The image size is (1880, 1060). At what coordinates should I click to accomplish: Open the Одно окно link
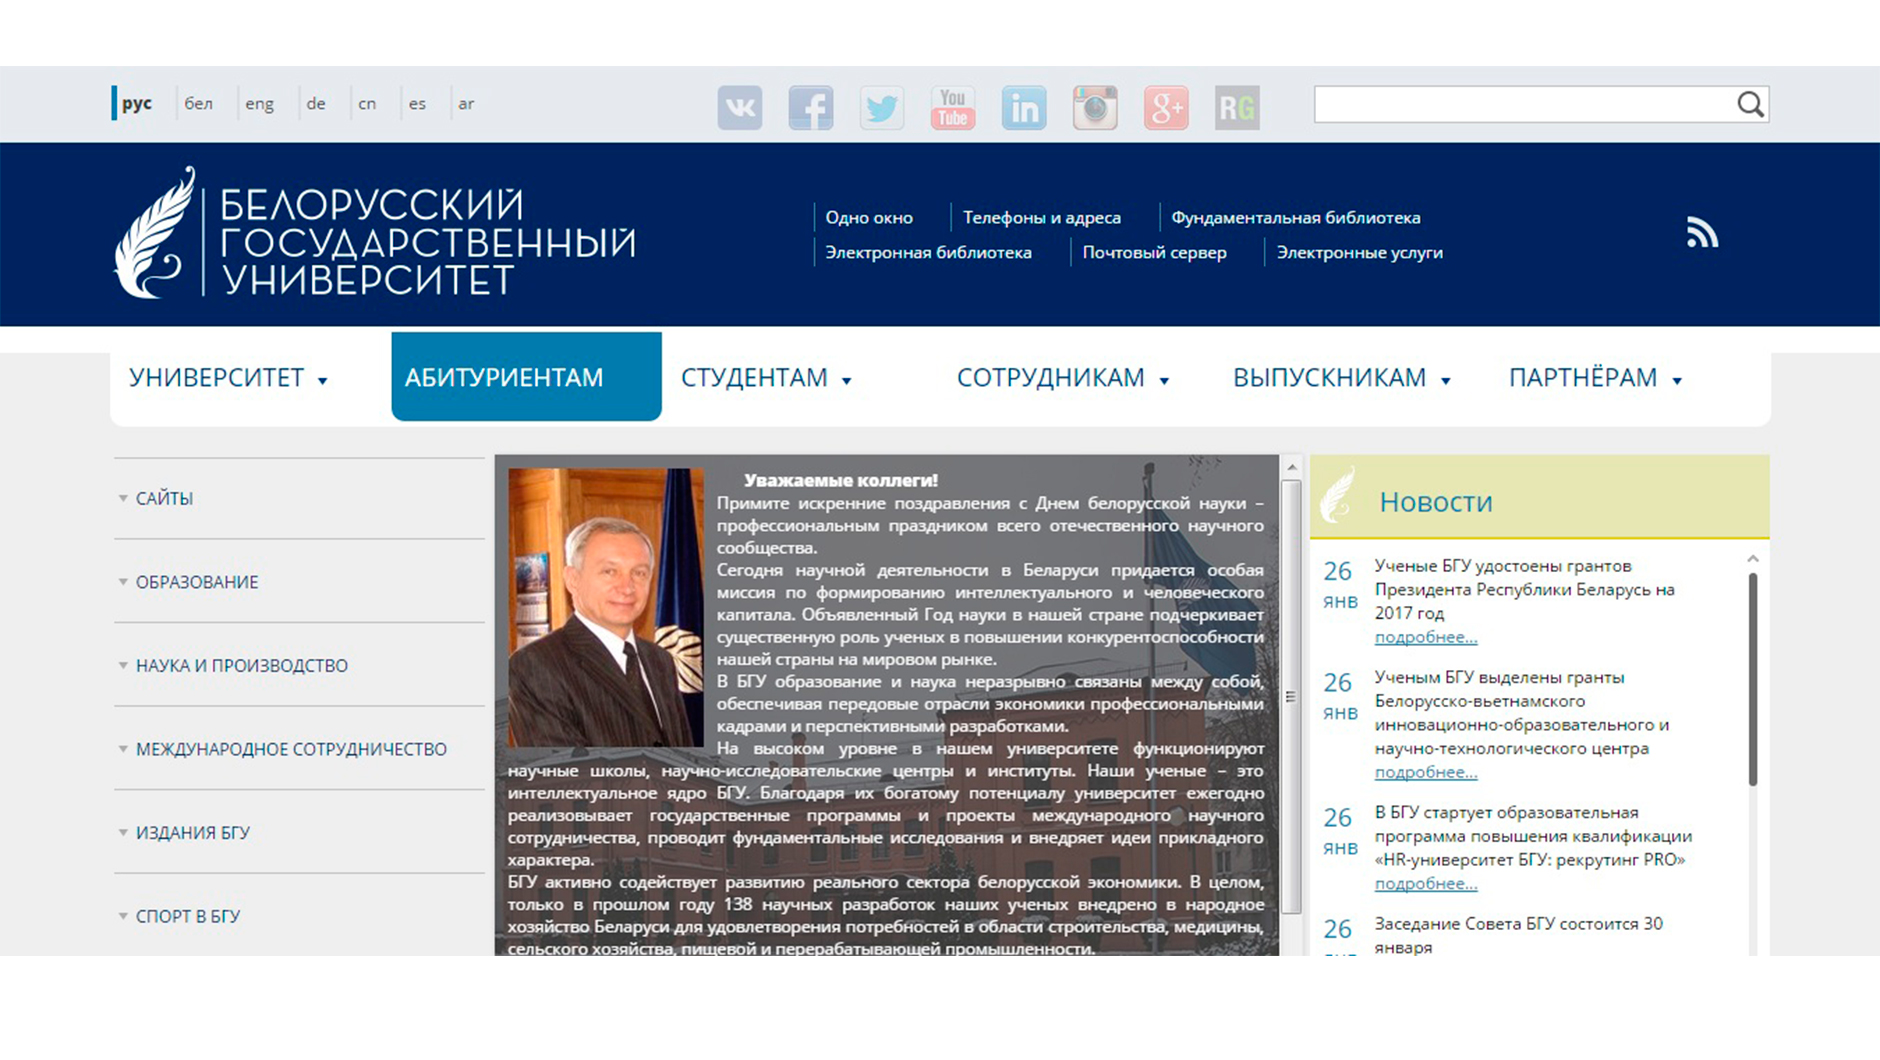869,217
